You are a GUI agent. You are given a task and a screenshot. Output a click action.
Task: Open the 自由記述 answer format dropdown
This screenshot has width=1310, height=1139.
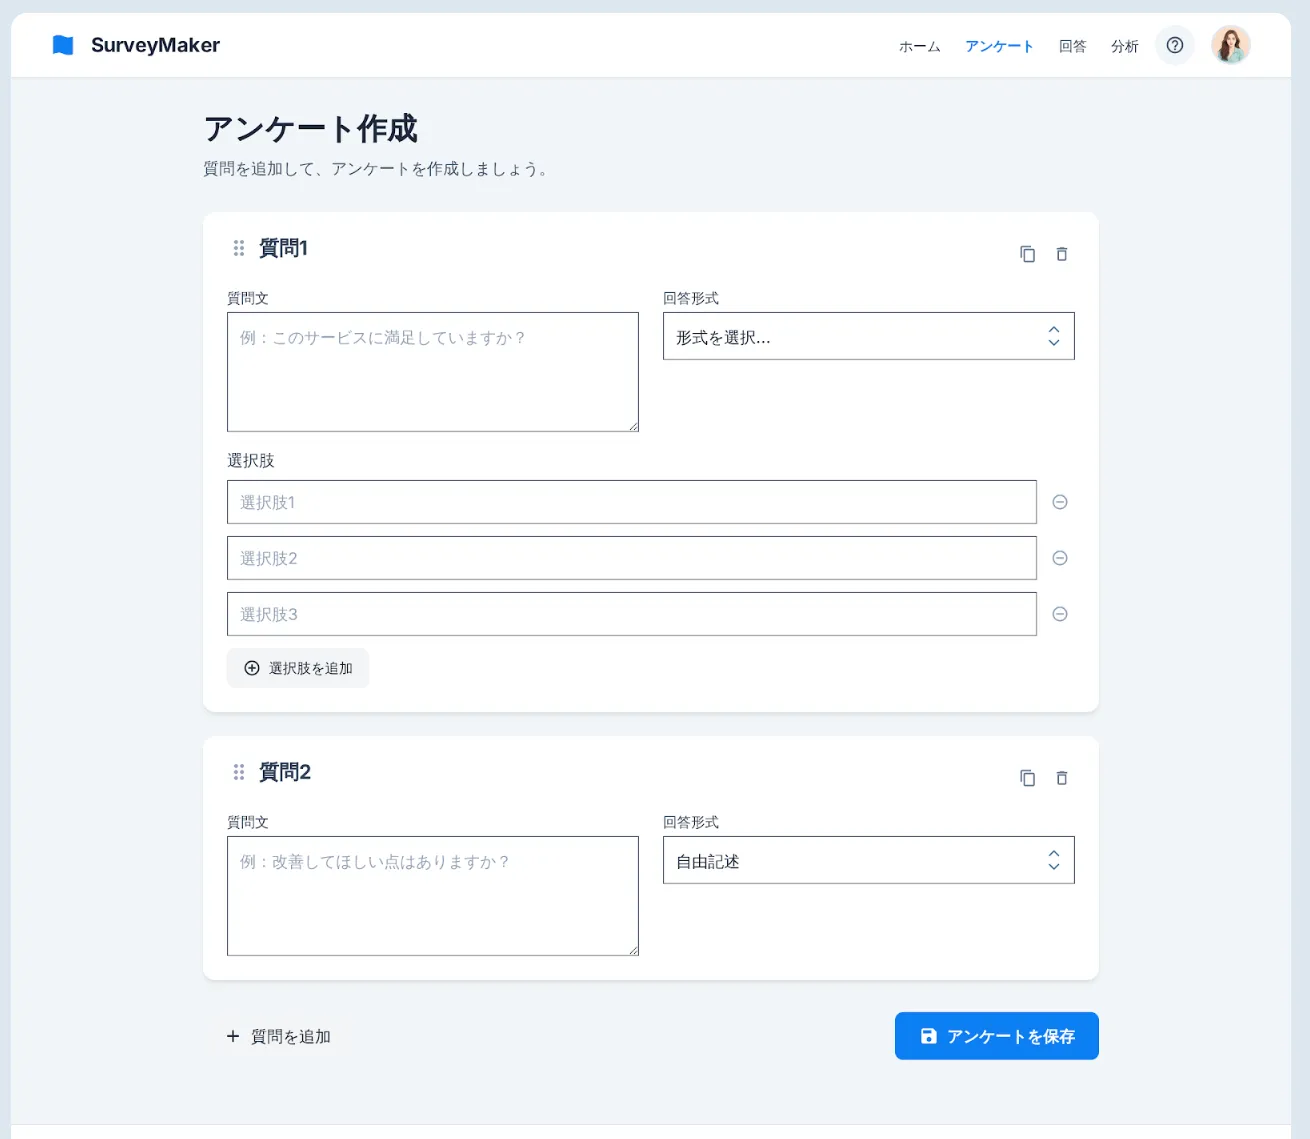[x=868, y=860]
